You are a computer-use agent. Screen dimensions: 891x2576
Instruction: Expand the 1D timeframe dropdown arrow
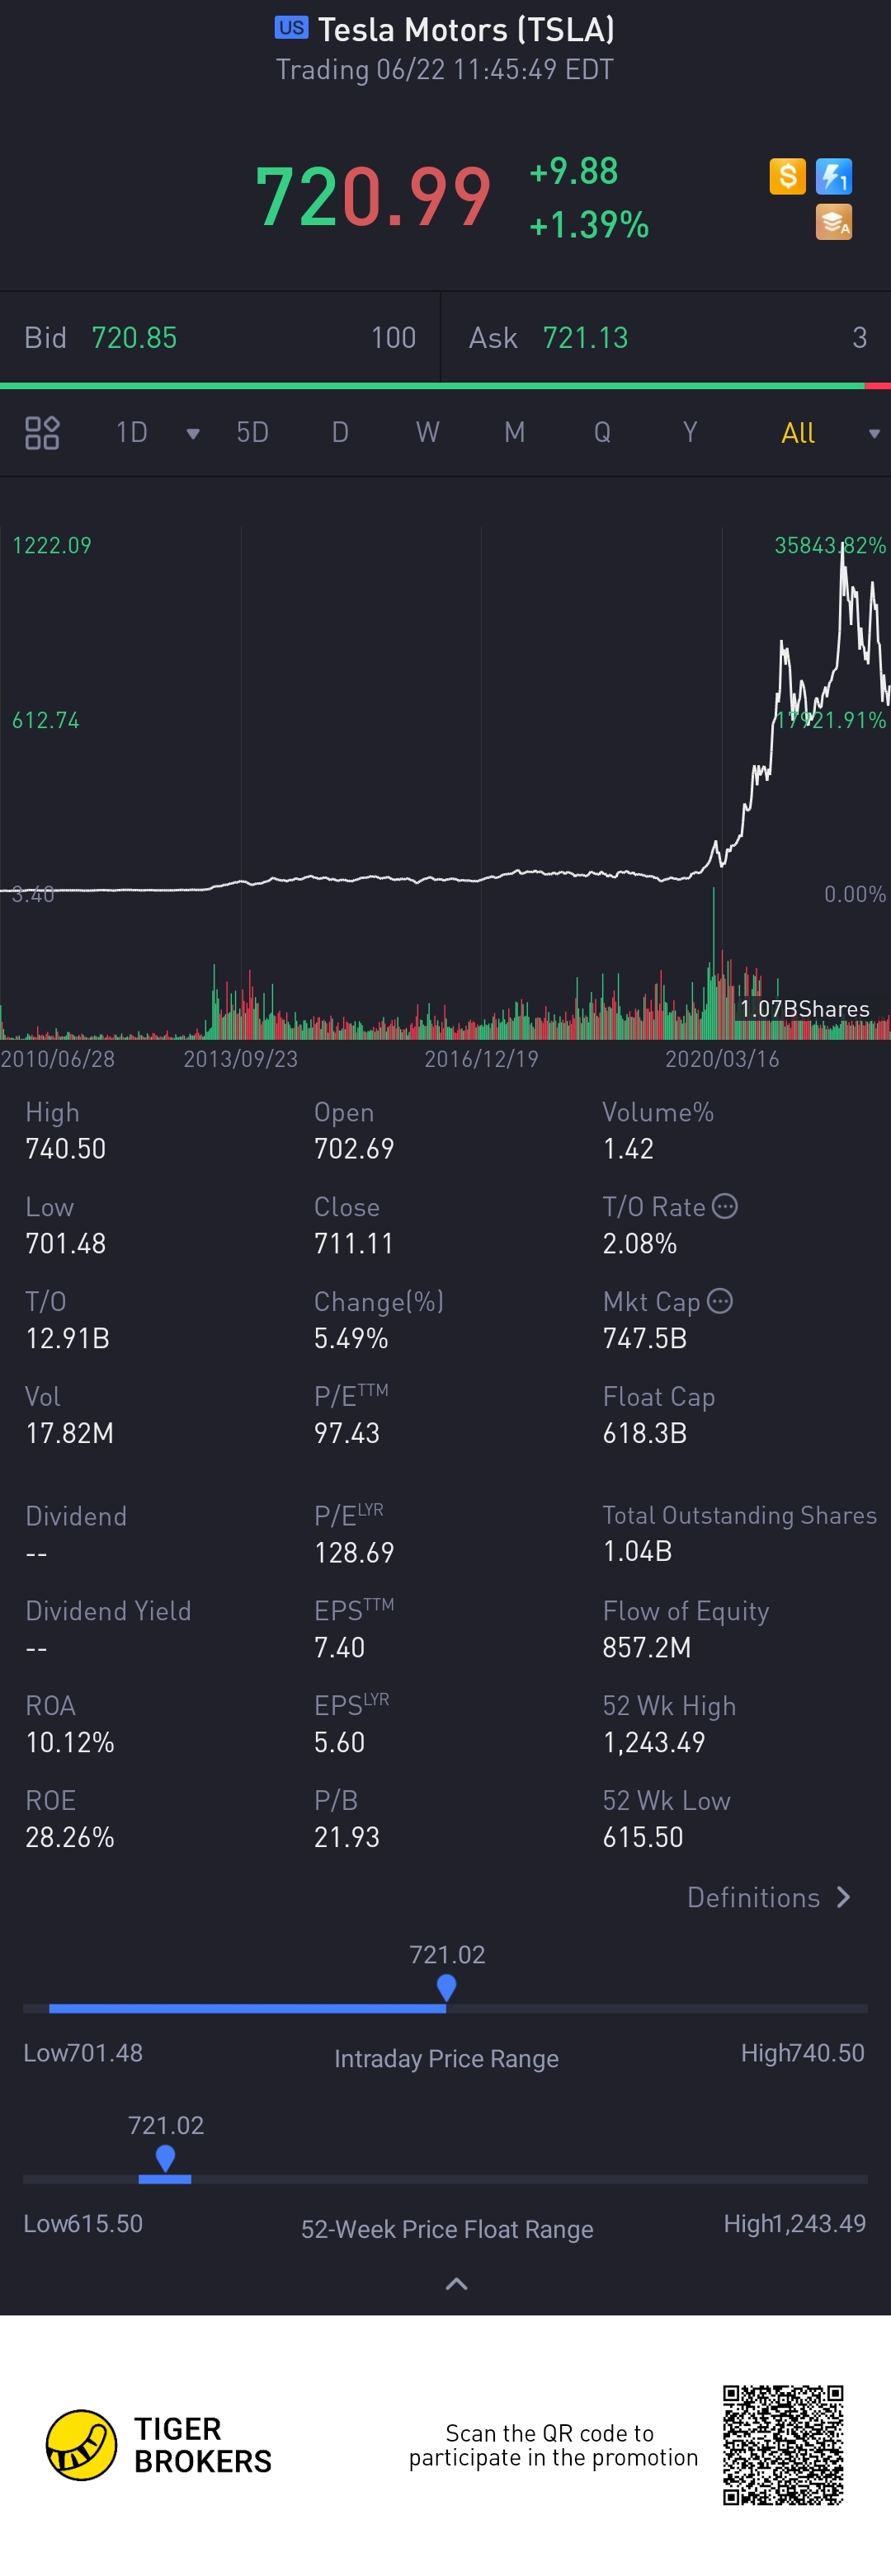[193, 434]
